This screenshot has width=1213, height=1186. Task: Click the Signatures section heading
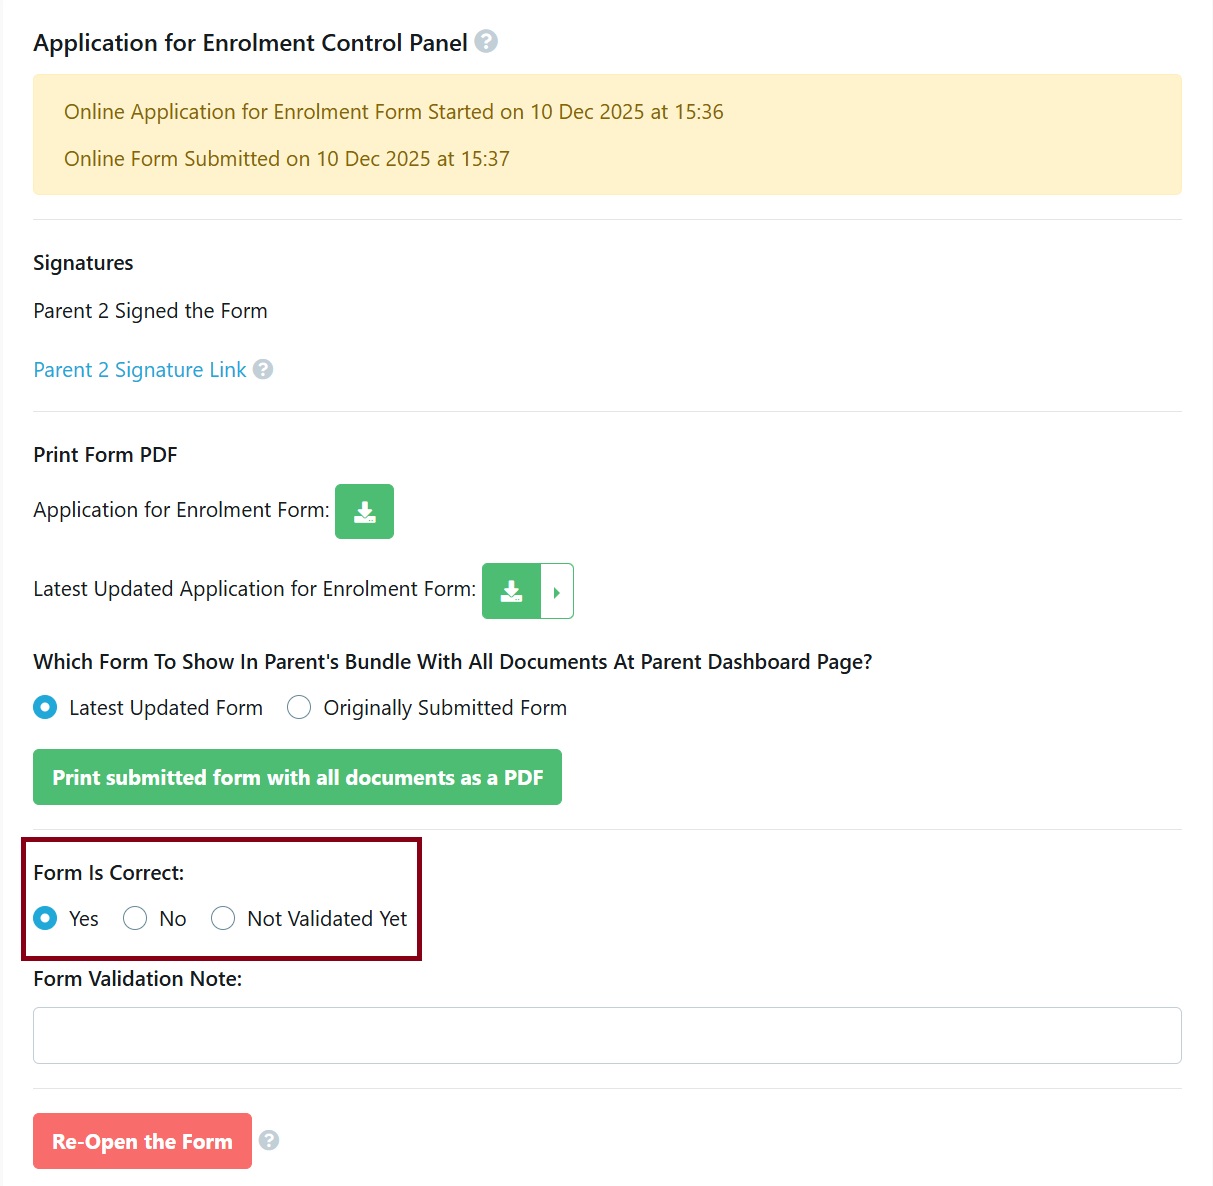pyautogui.click(x=83, y=262)
